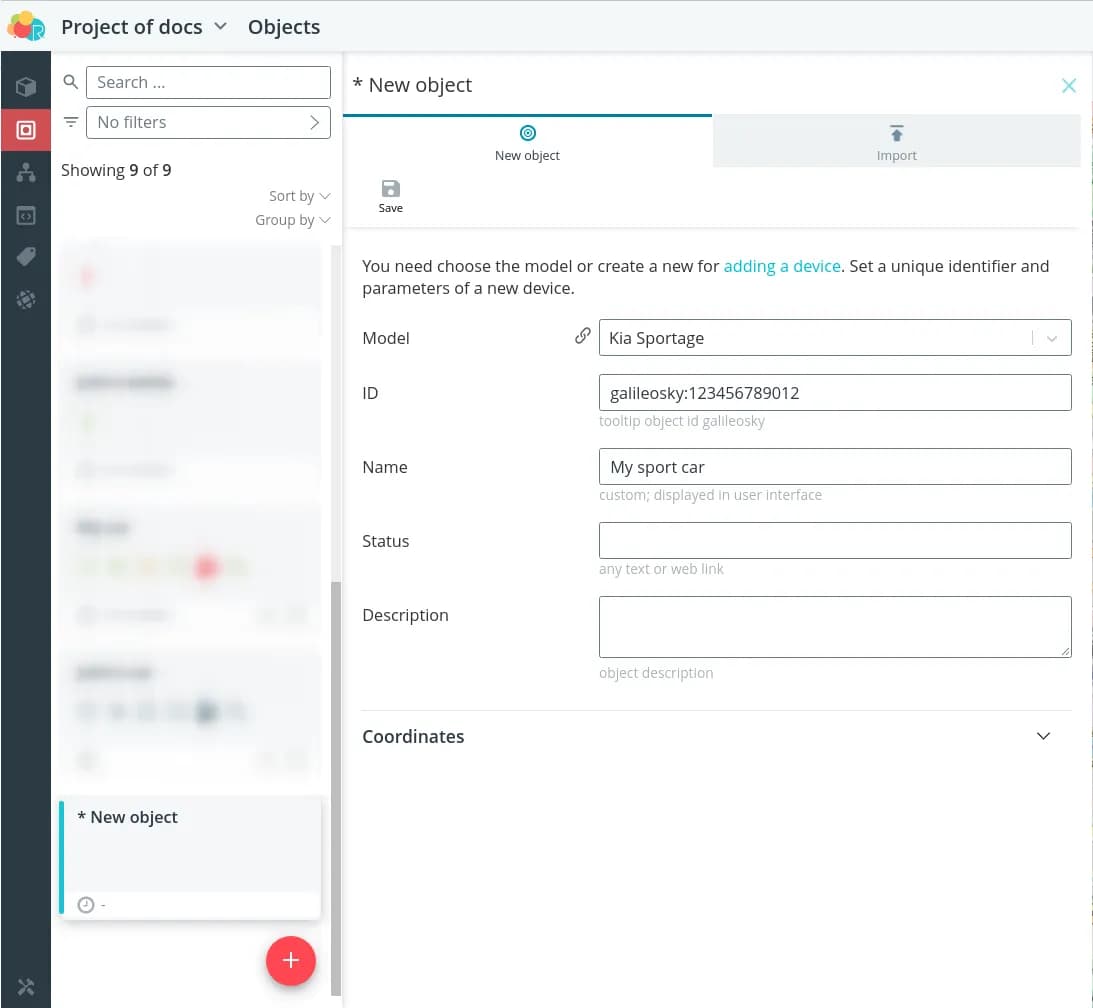The width and height of the screenshot is (1093, 1008).
Task: Select the New object tab
Action: point(527,142)
